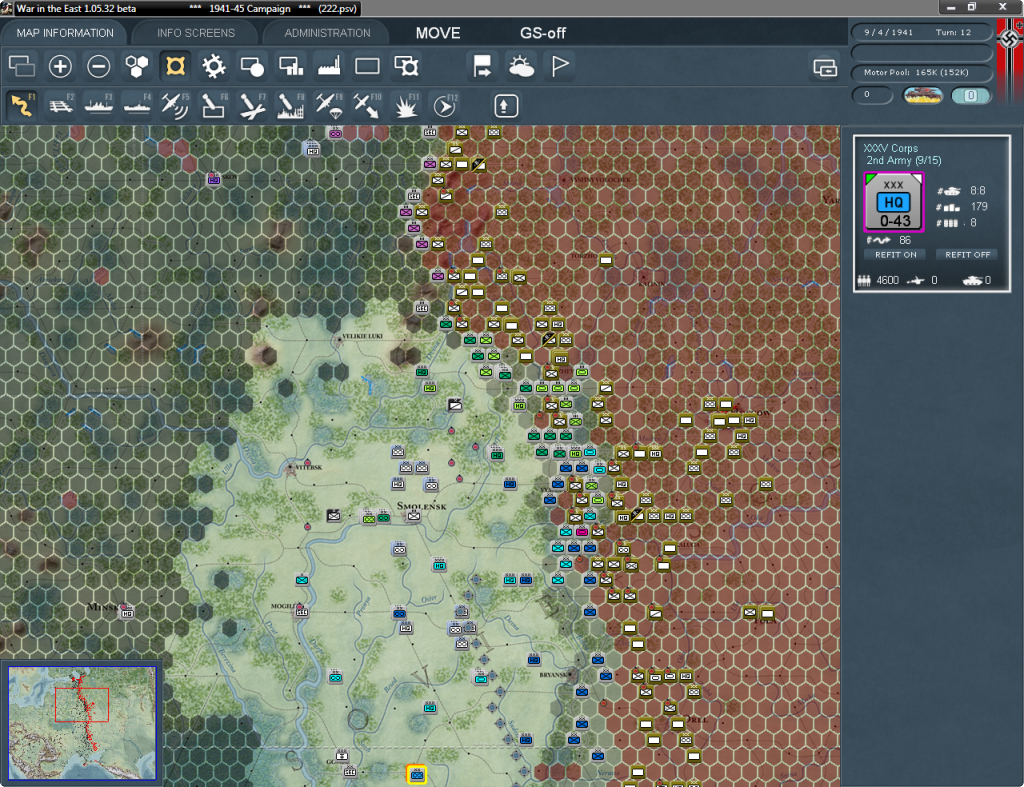Click the Vitebsk city label on map

point(308,468)
